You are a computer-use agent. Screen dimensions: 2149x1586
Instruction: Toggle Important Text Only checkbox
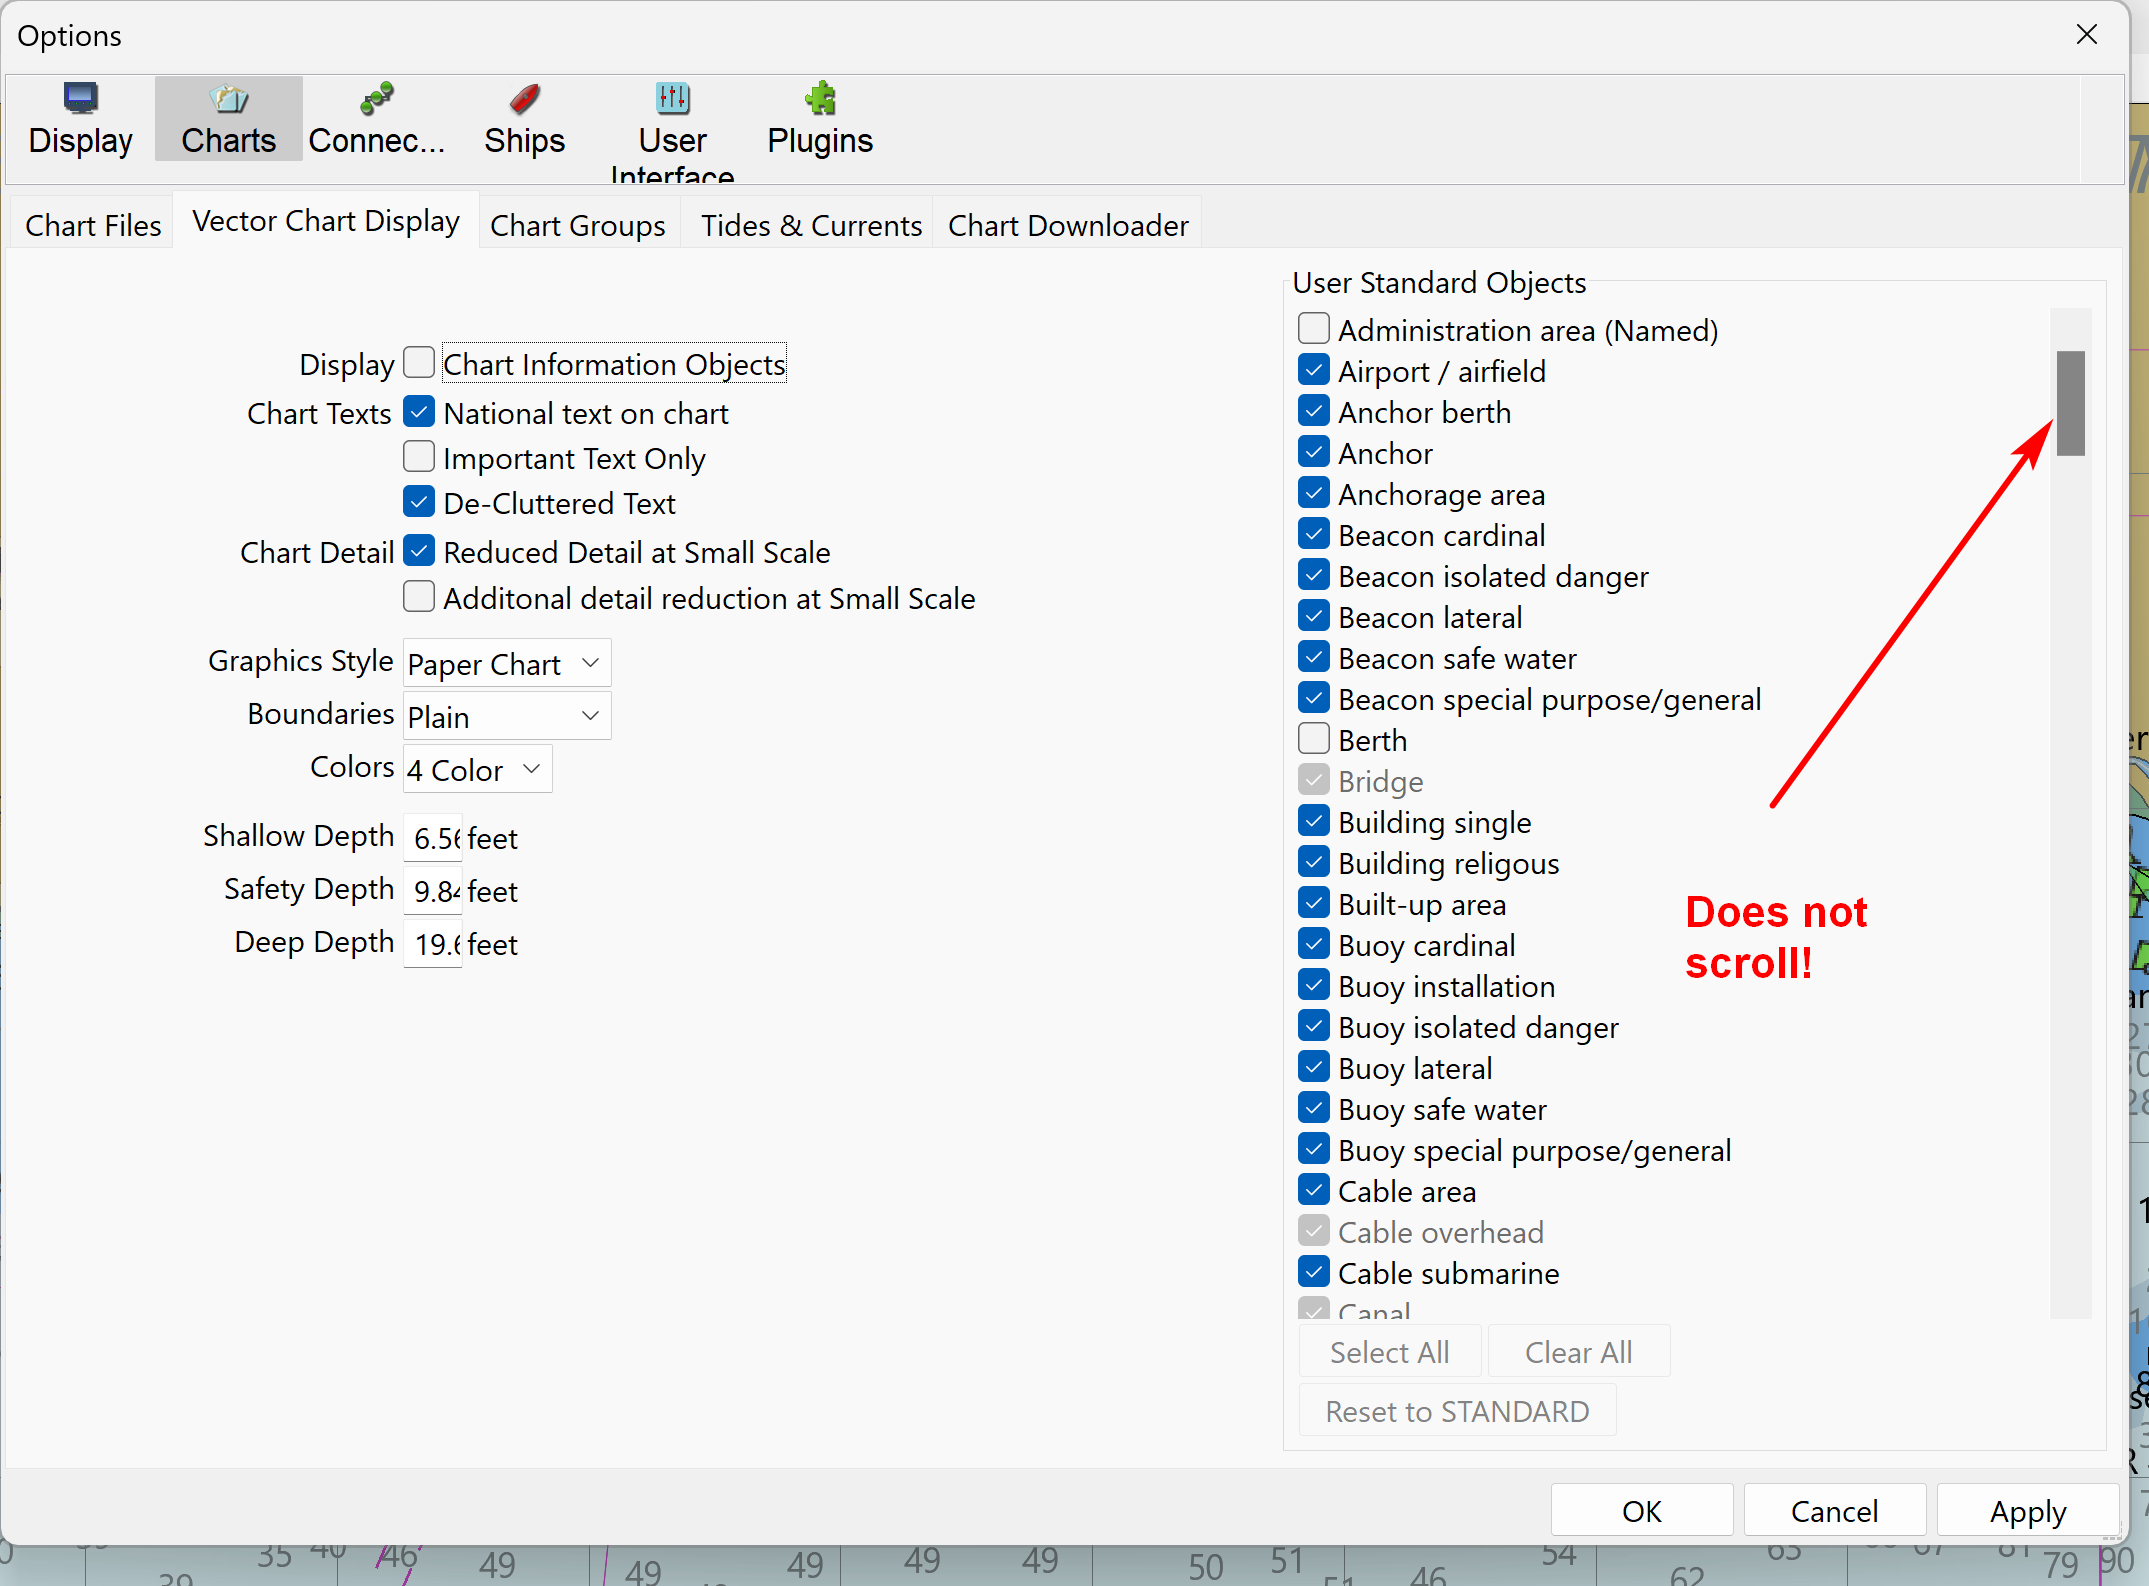click(x=419, y=457)
